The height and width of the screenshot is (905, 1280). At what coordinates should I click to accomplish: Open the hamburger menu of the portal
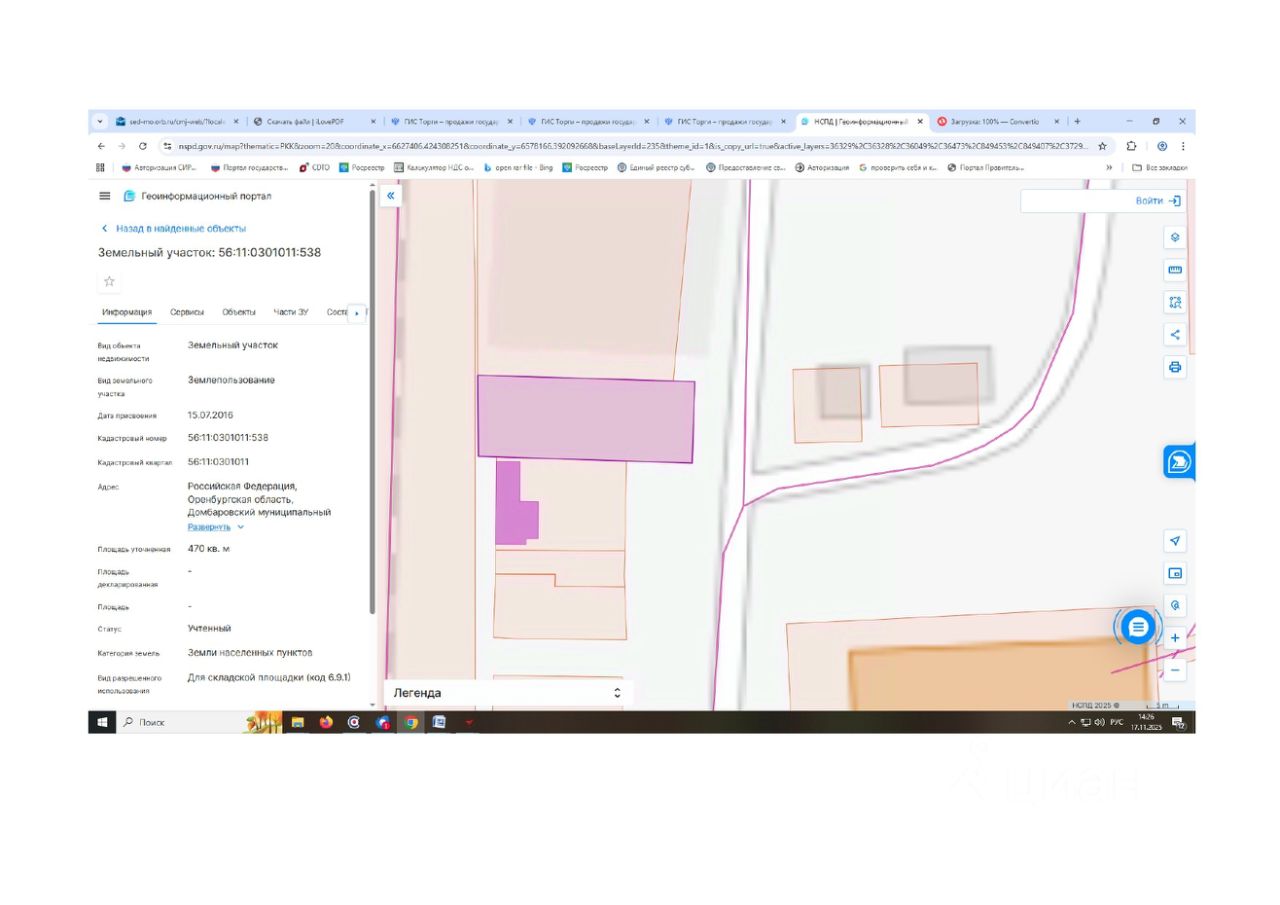(105, 196)
